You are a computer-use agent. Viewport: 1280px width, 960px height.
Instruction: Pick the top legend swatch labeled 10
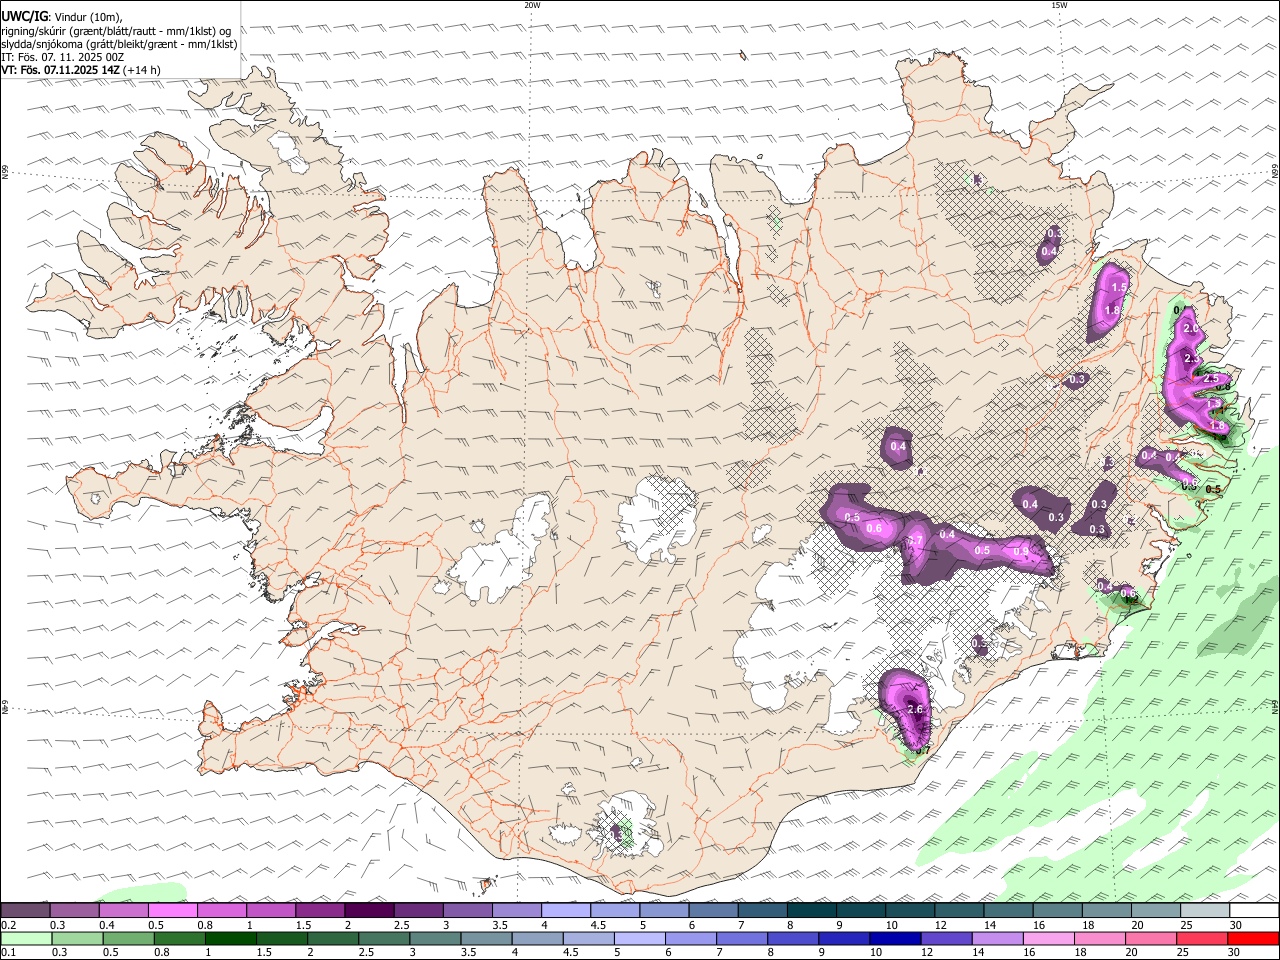[910, 911]
